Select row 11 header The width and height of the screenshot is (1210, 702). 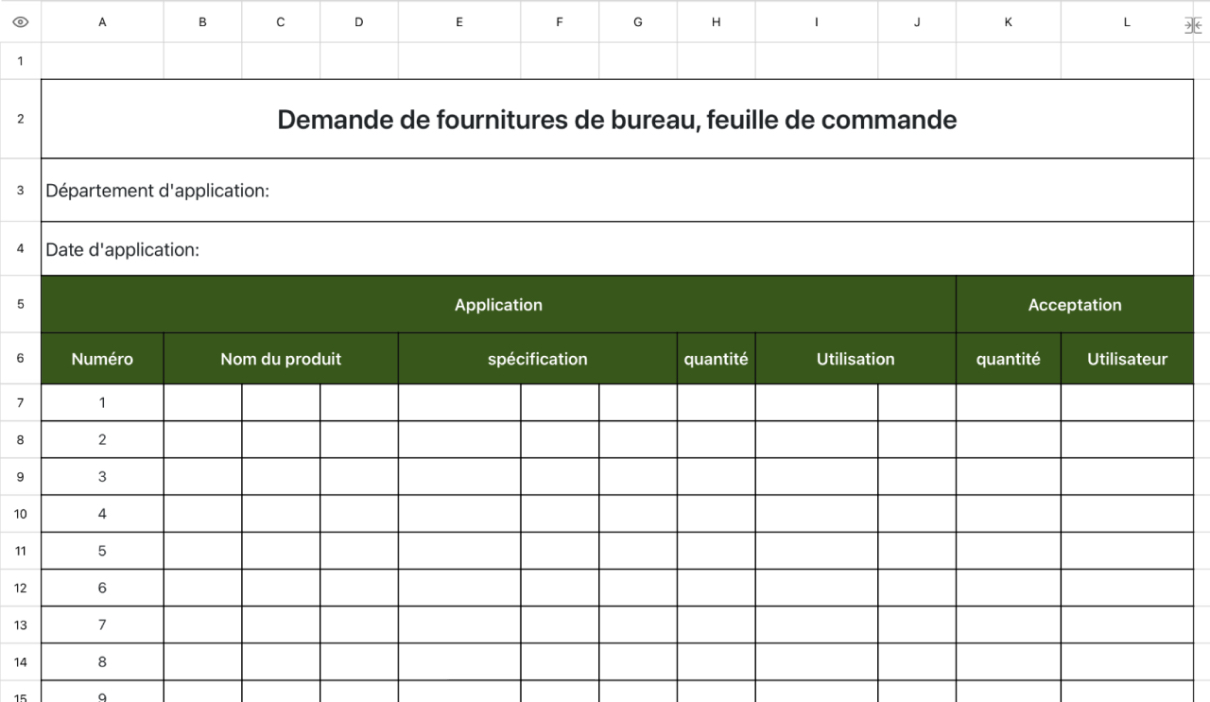tap(20, 550)
